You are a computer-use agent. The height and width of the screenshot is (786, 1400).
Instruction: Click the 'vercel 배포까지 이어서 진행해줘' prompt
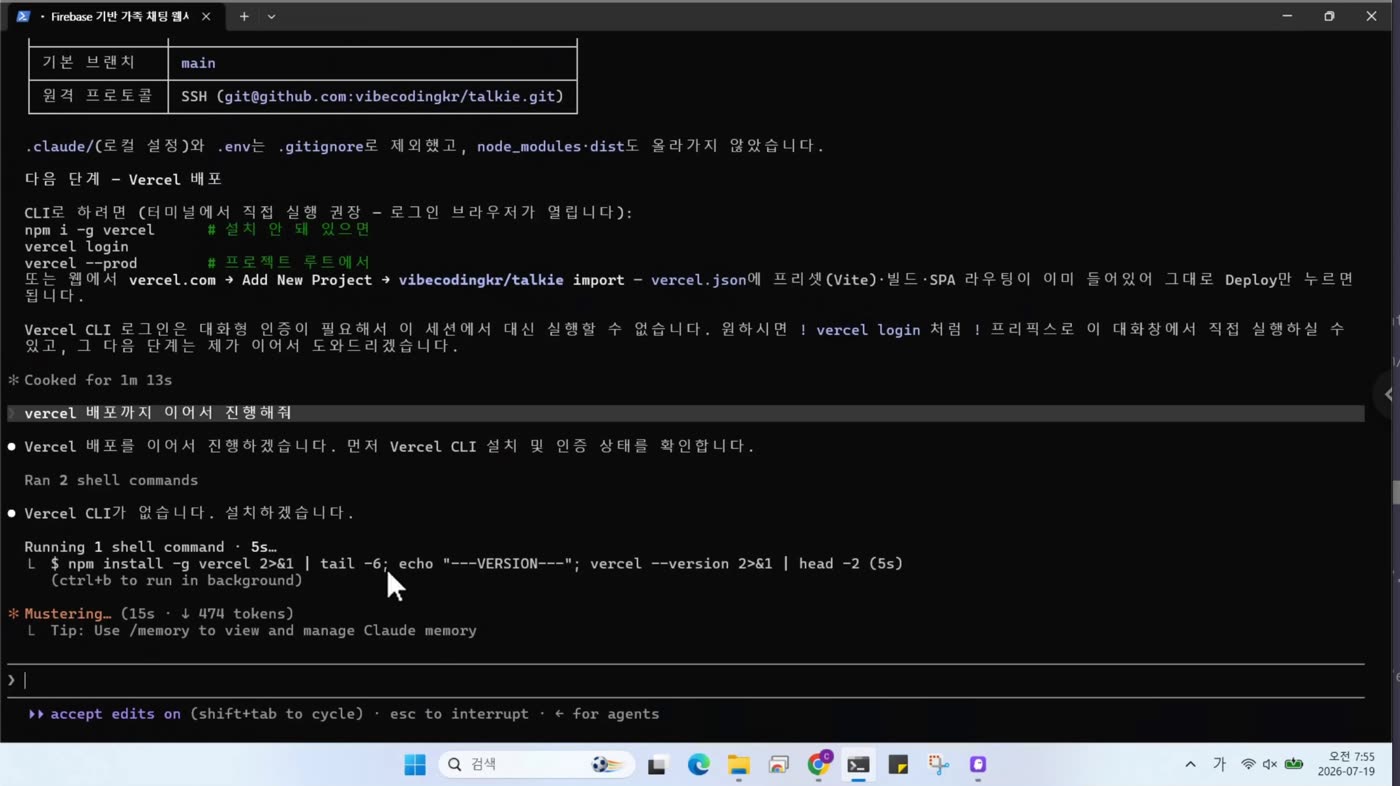(x=158, y=413)
